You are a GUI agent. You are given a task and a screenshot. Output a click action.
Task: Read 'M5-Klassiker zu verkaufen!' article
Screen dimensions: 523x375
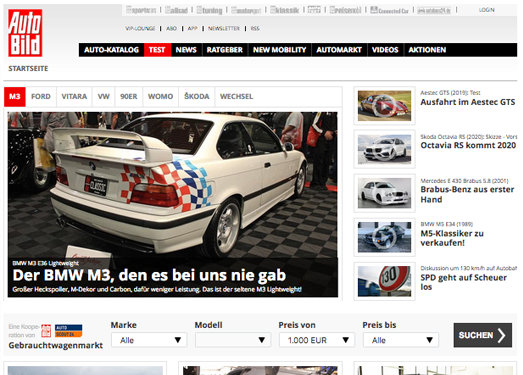click(452, 238)
